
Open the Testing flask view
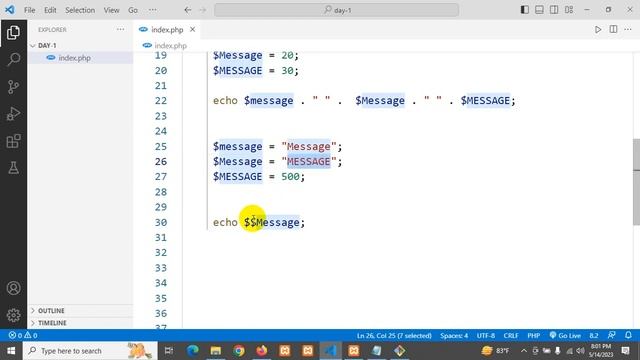click(13, 168)
